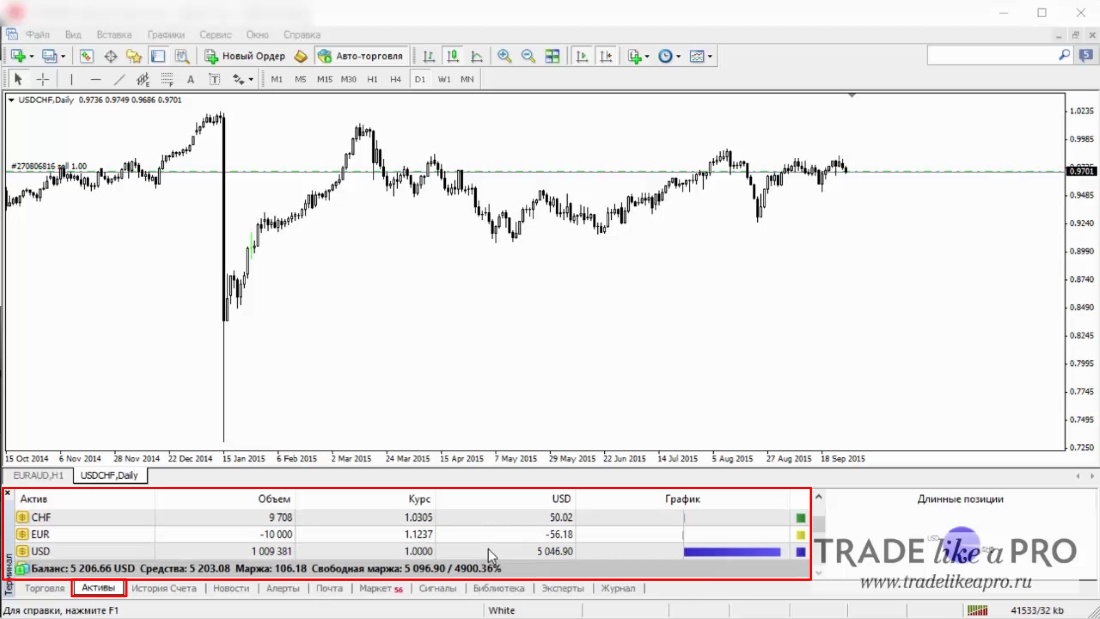Screen dimensions: 1100x619
Task: Launch MetaEditor via the yellow book icon
Action: pos(301,56)
